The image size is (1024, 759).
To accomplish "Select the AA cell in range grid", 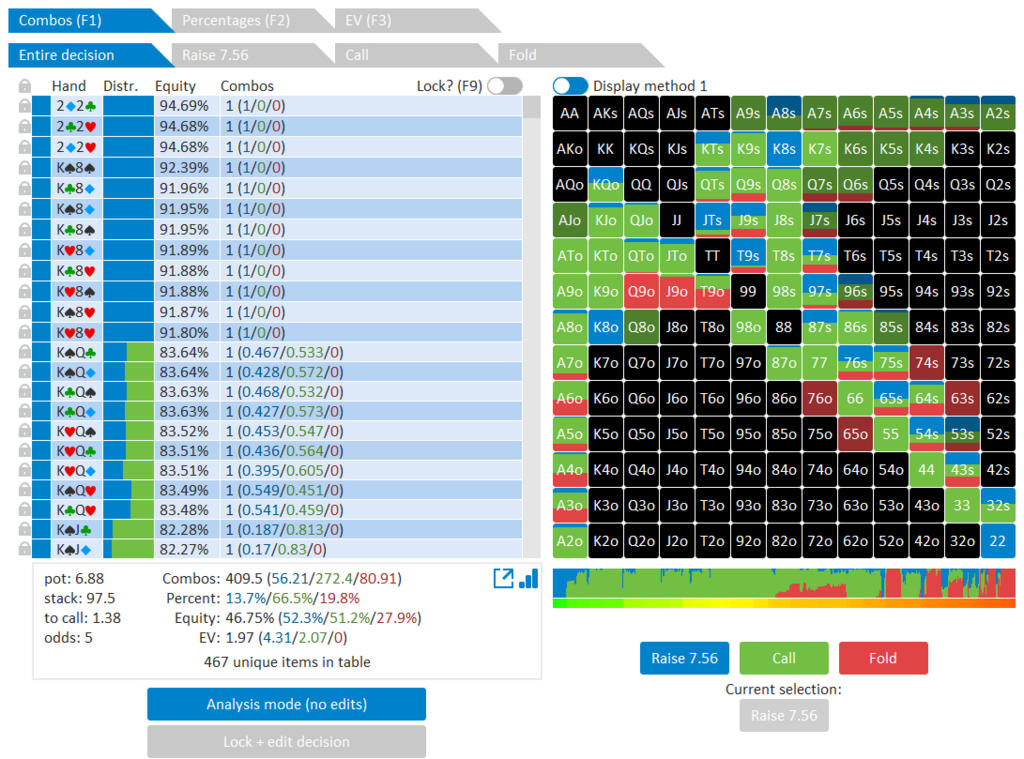I will pyautogui.click(x=569, y=114).
